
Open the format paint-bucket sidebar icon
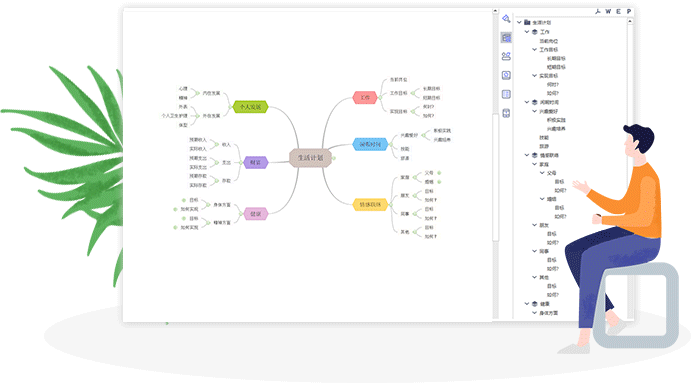(x=506, y=19)
